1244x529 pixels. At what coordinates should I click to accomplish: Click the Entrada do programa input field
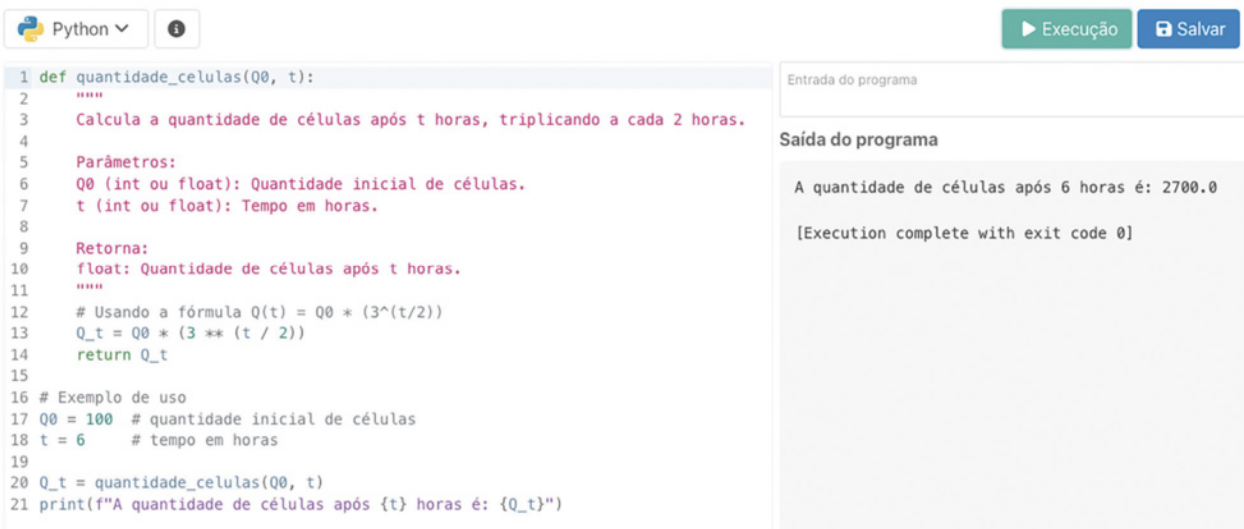point(1010,89)
